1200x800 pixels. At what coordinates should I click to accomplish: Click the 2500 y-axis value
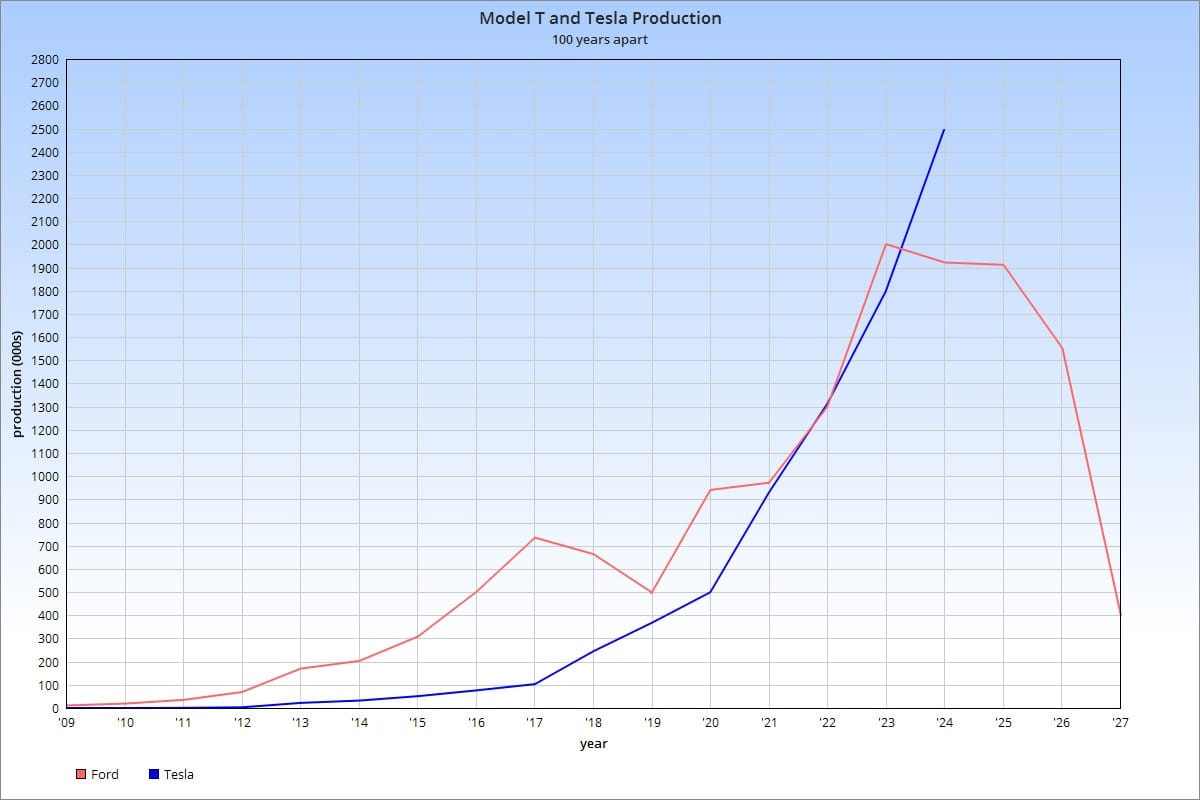click(46, 130)
